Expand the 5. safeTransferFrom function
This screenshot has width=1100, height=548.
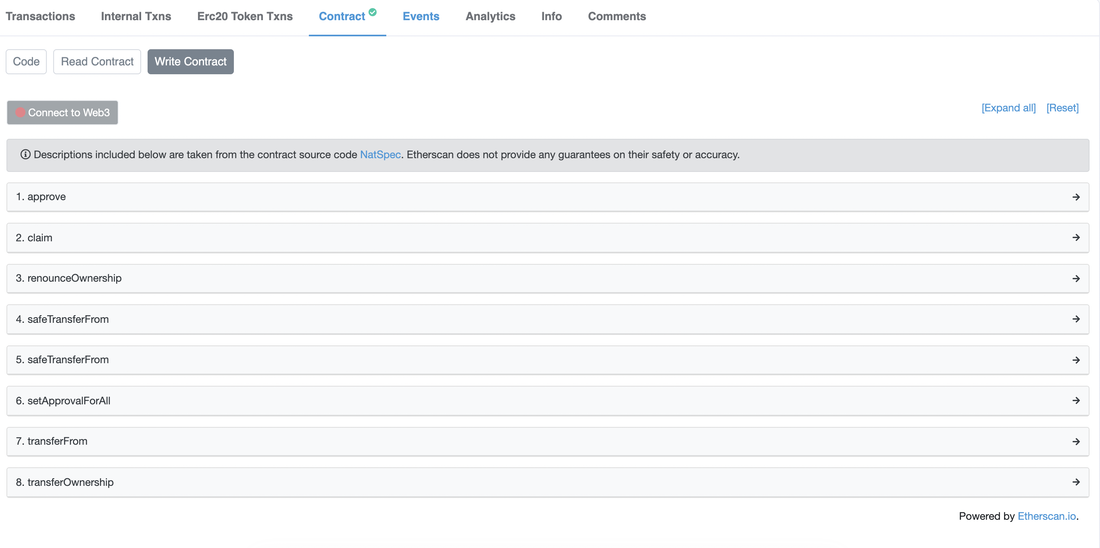pos(548,360)
